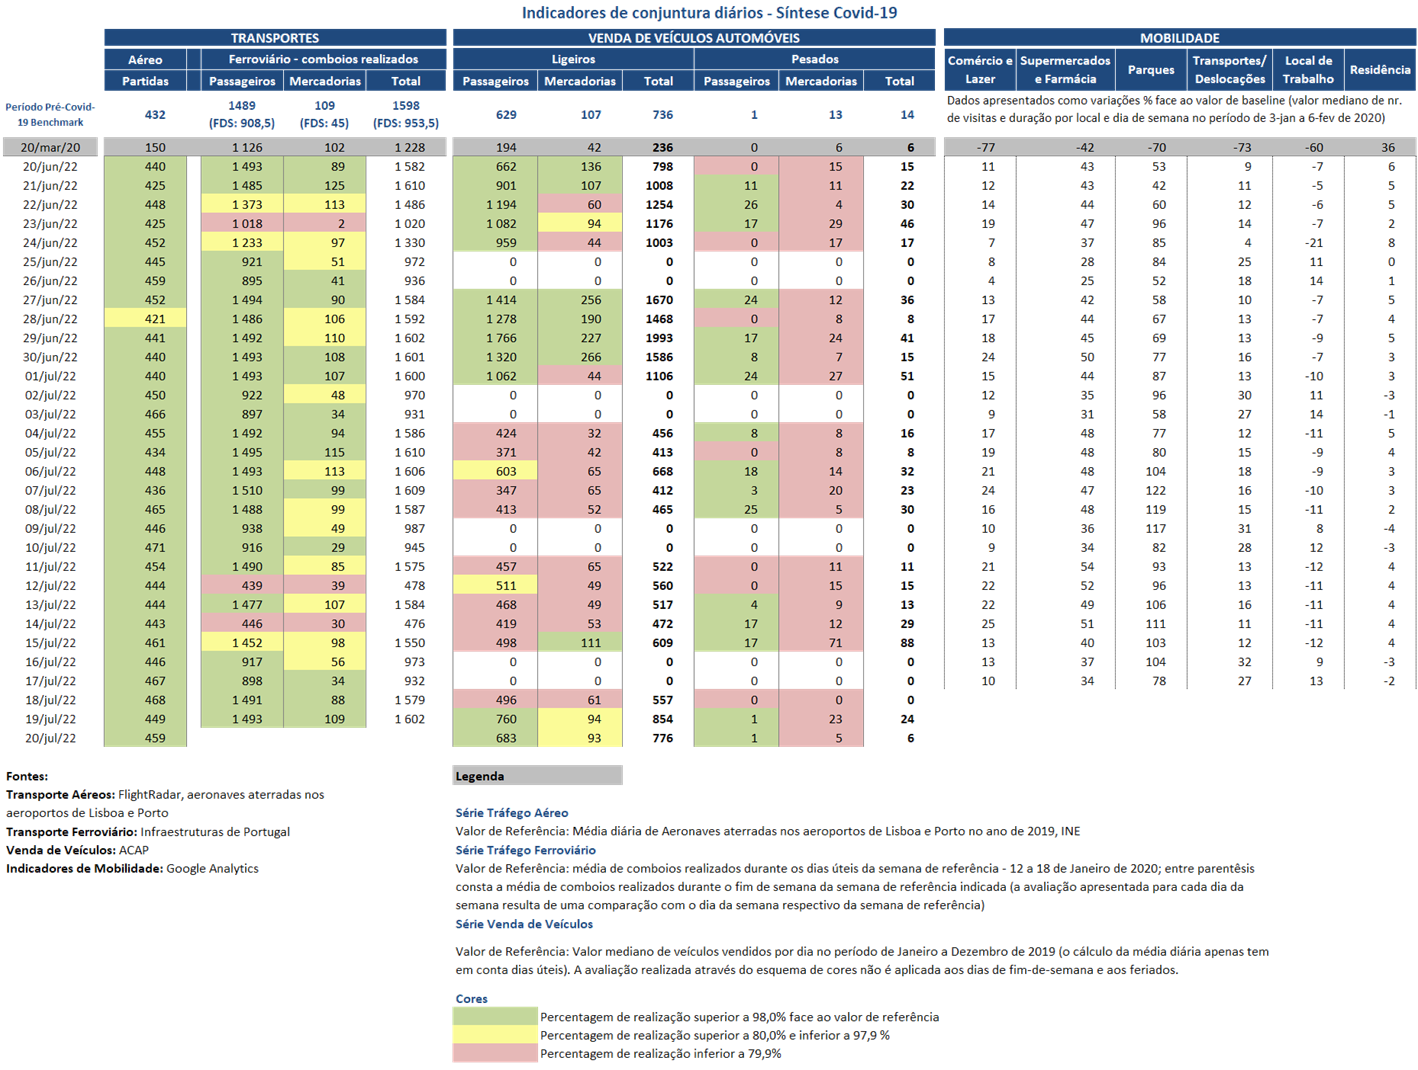
Task: Click the 'Parques' column header
Action: pos(1151,70)
